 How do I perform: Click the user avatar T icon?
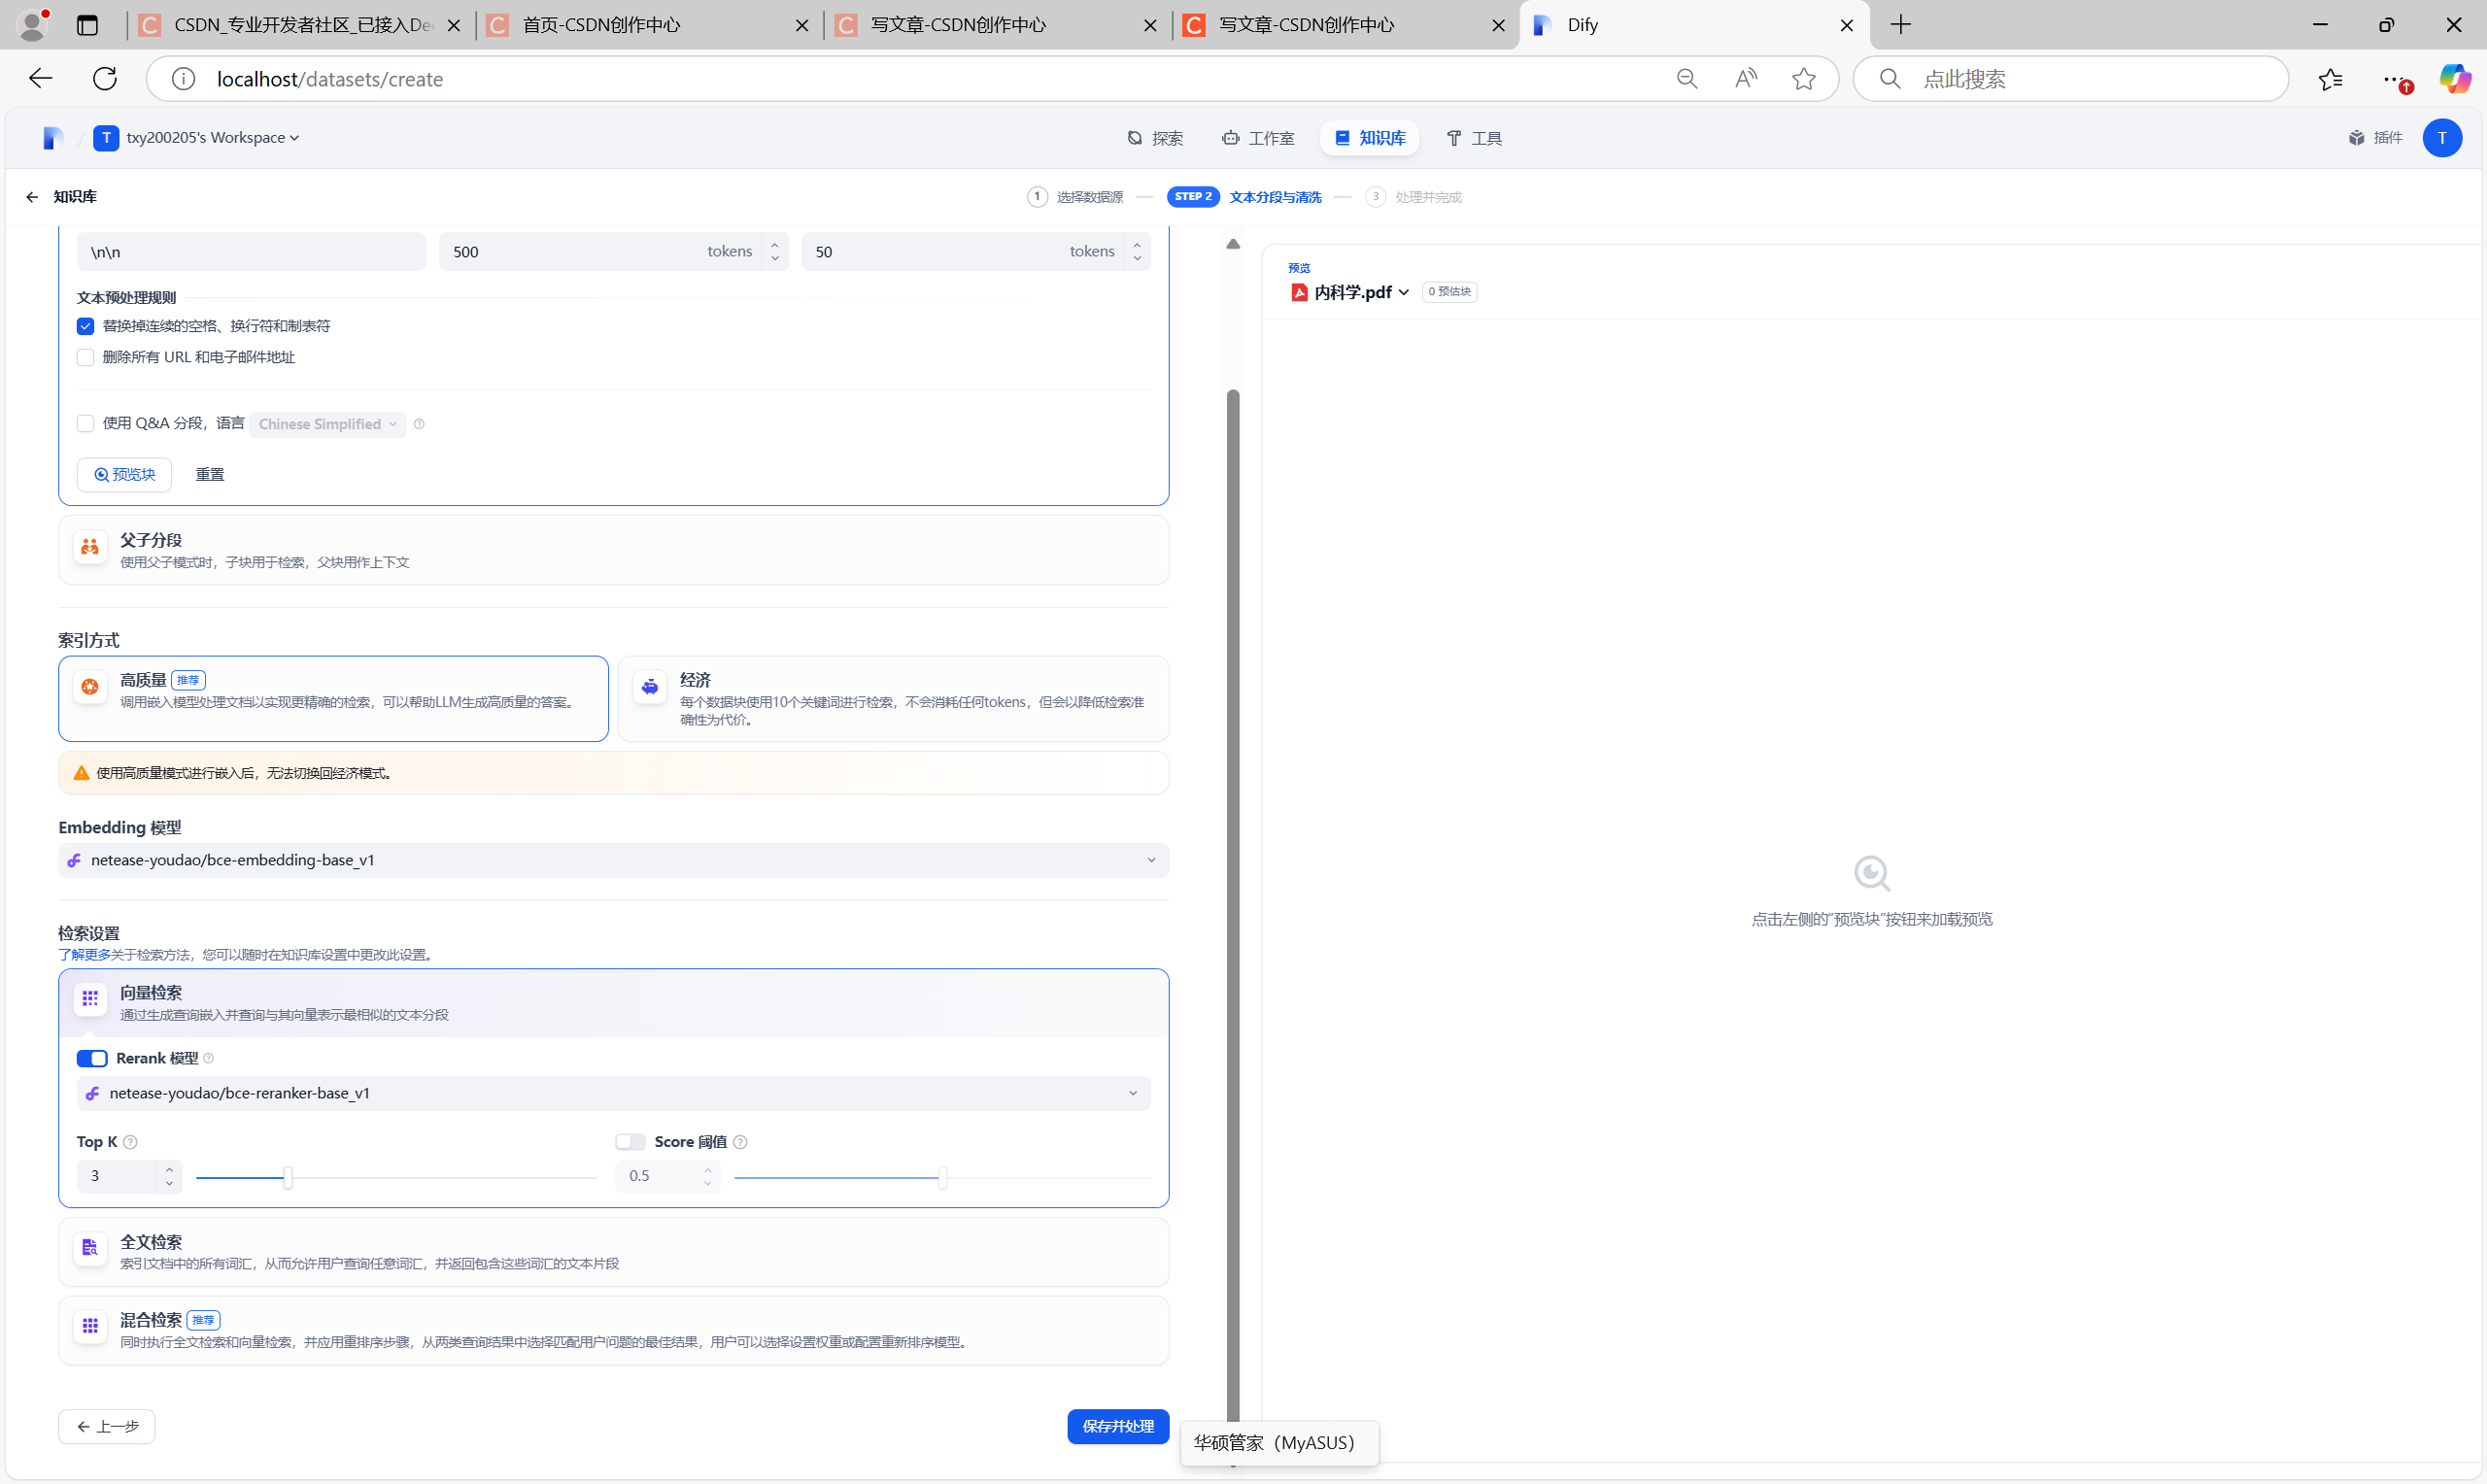[x=2442, y=138]
